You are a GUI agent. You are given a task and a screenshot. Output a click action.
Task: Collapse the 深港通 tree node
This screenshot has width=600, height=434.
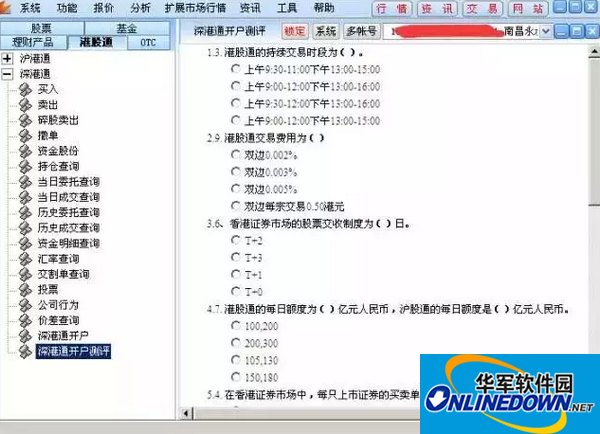click(7, 74)
